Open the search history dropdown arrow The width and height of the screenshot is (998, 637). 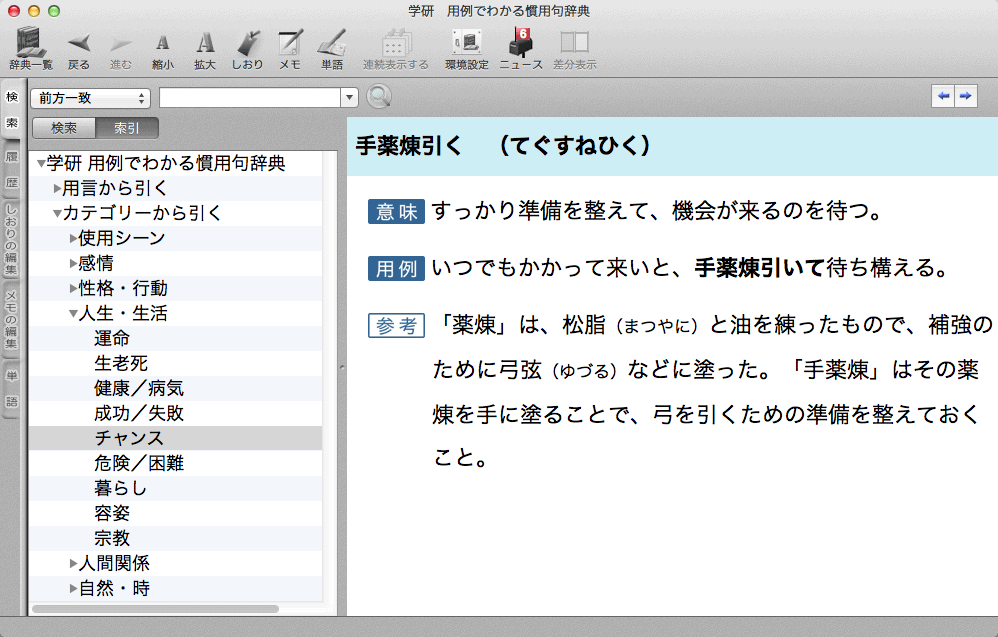coord(349,98)
